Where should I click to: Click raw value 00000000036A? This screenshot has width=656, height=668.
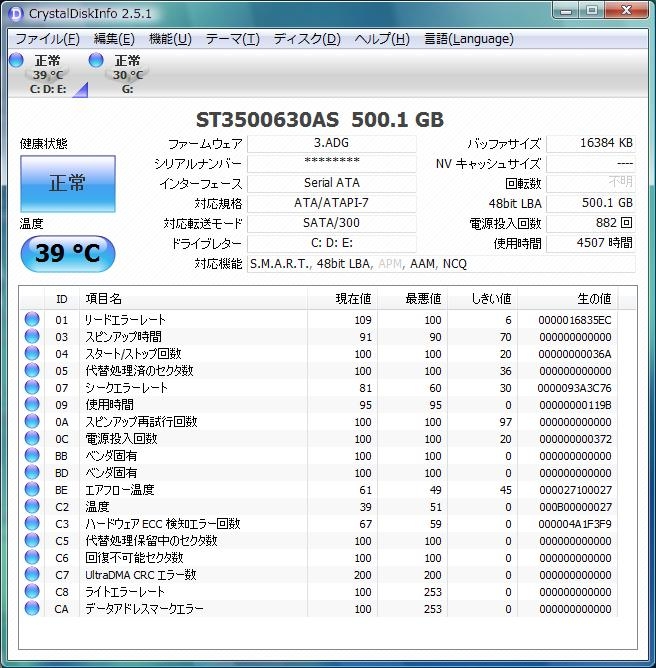tap(575, 354)
